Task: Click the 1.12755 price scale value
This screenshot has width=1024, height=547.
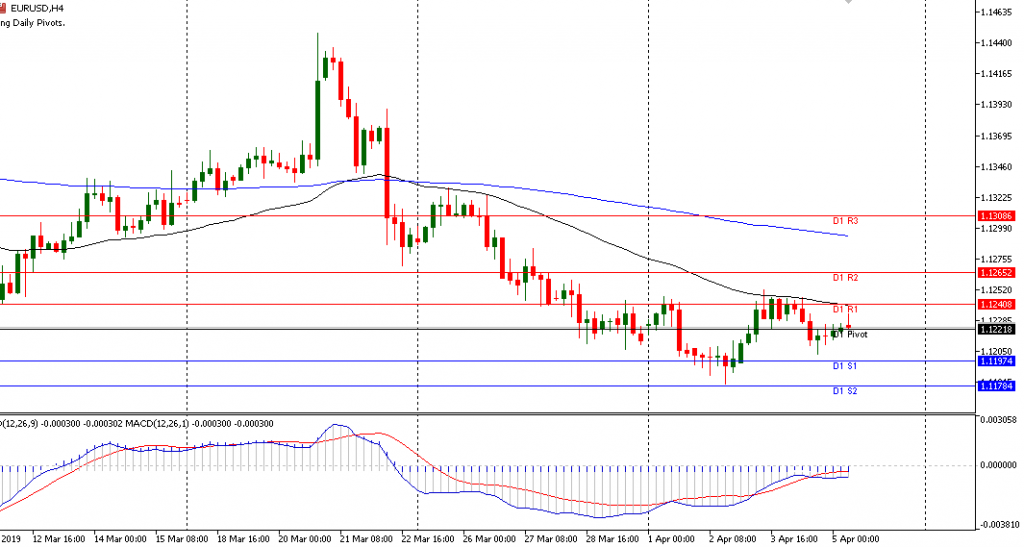Action: 997,259
